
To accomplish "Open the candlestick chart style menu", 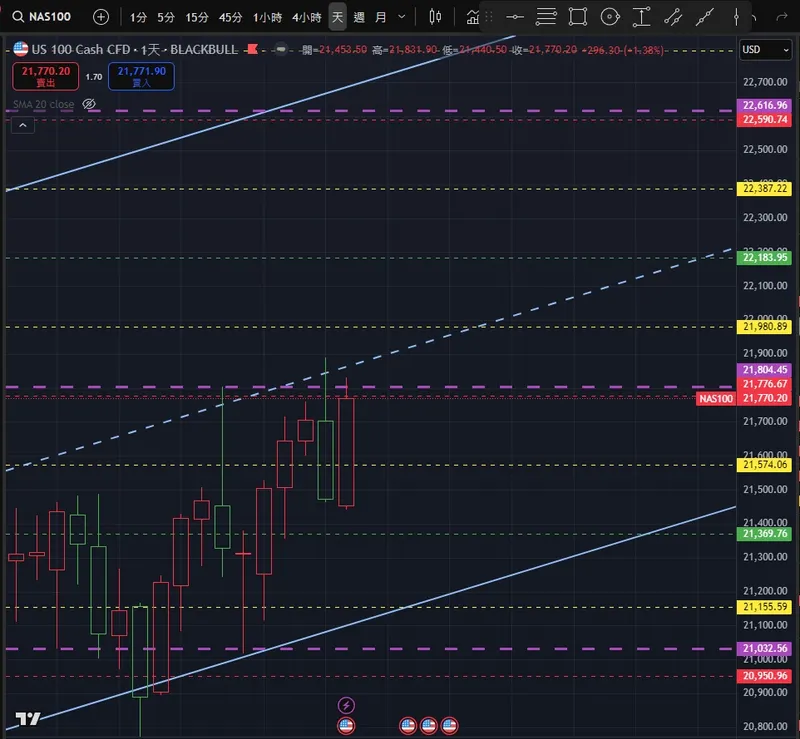I will [x=435, y=17].
